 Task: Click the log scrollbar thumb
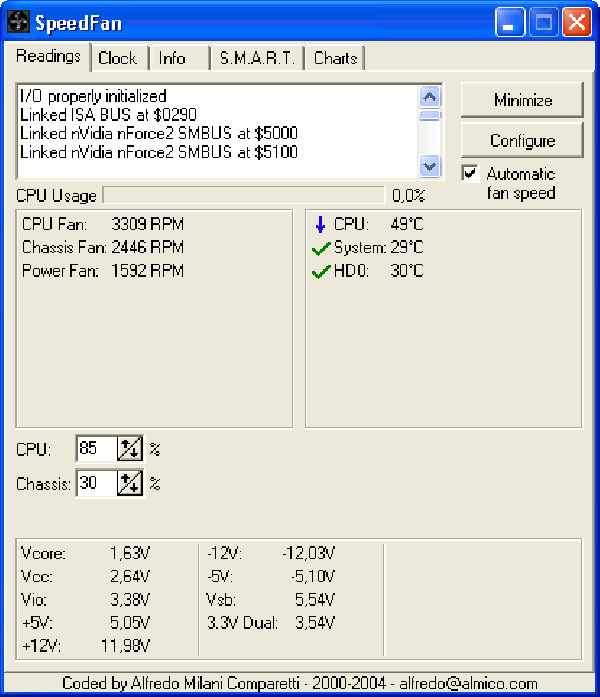429,116
